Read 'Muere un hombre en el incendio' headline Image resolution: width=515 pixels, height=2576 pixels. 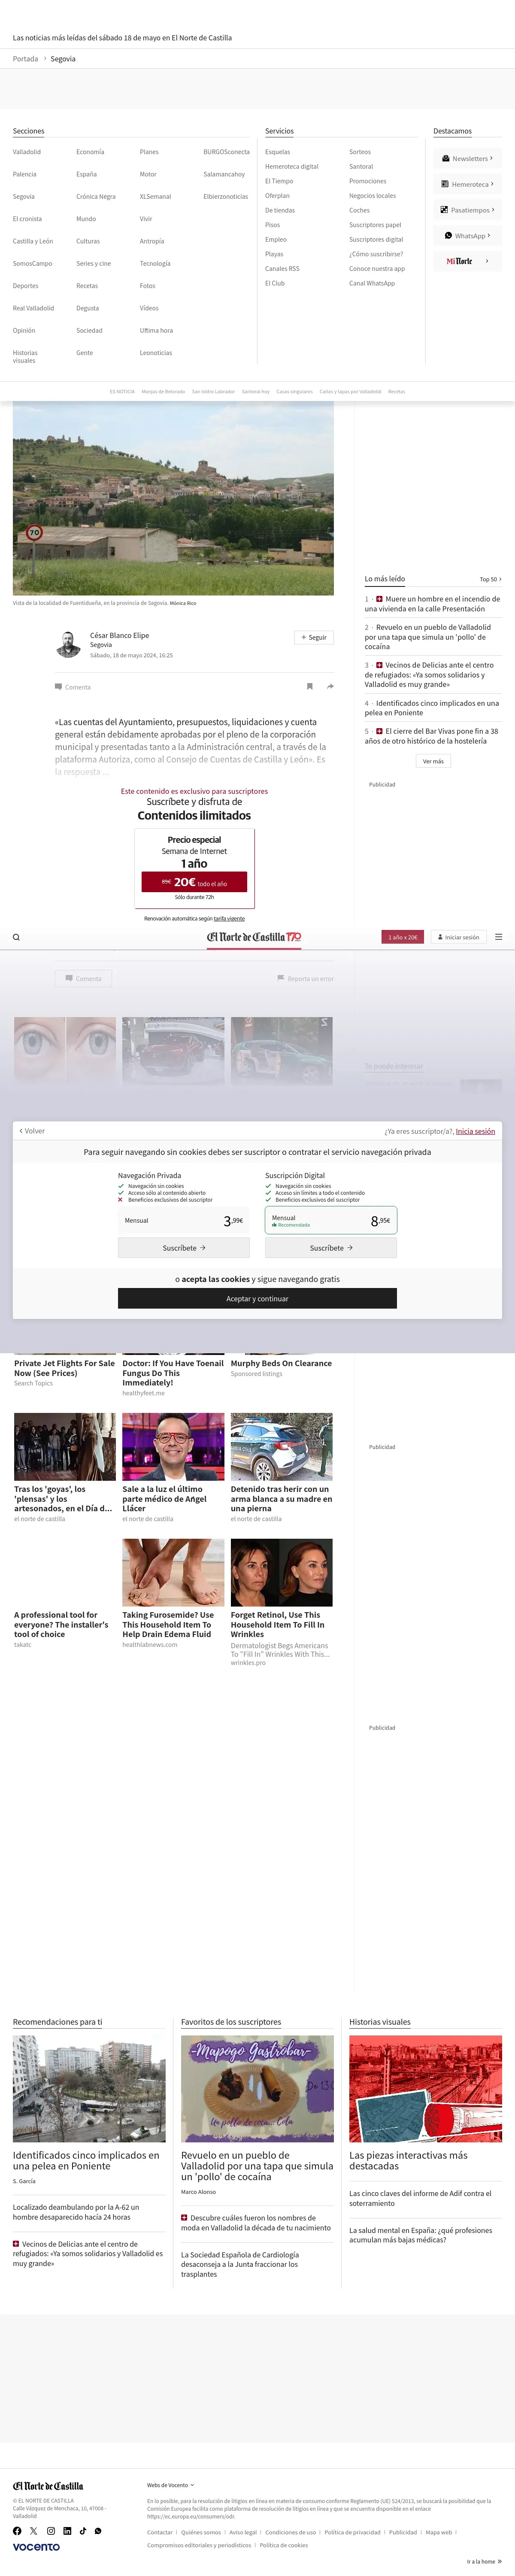click(x=432, y=604)
